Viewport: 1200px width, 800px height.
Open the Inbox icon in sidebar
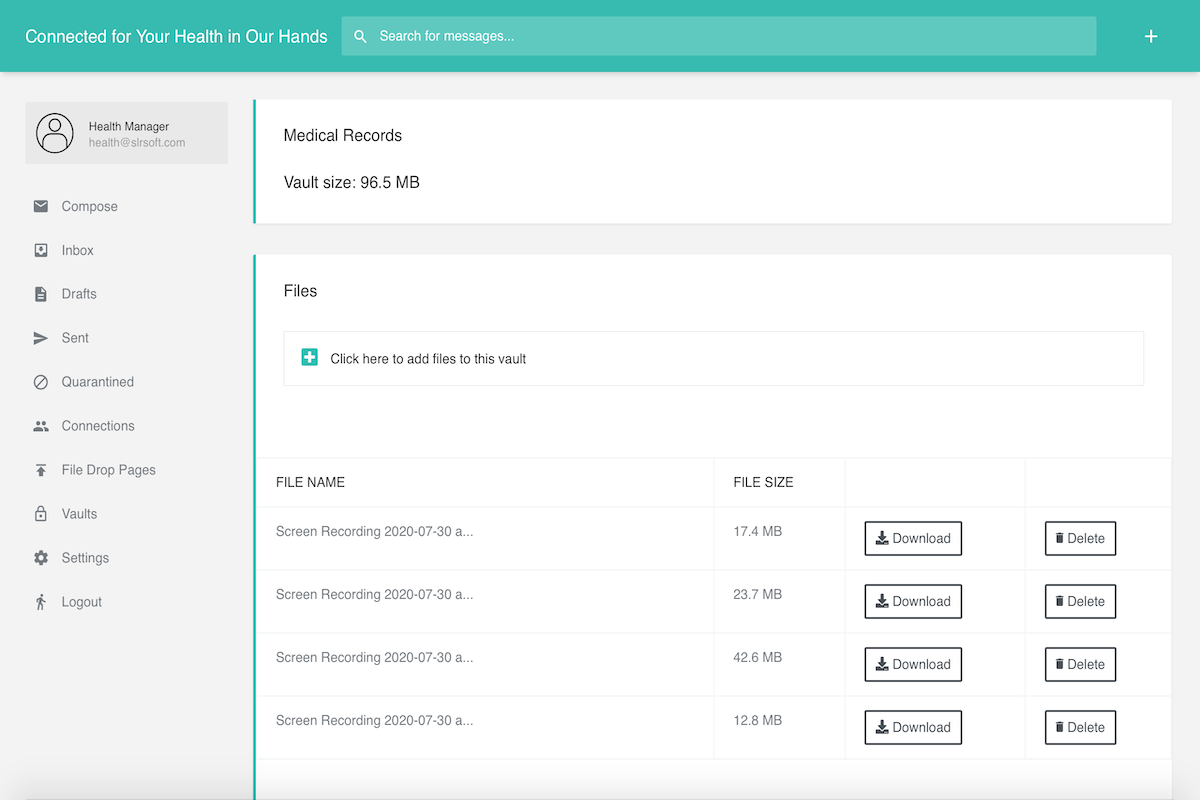click(x=41, y=250)
